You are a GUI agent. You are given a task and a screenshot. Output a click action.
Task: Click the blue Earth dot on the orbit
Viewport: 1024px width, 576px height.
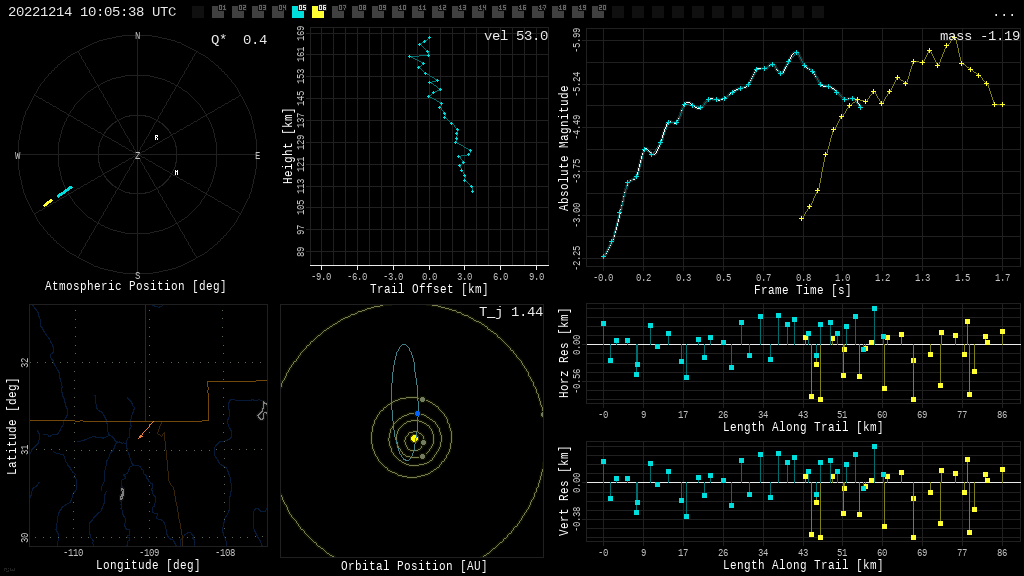[417, 413]
